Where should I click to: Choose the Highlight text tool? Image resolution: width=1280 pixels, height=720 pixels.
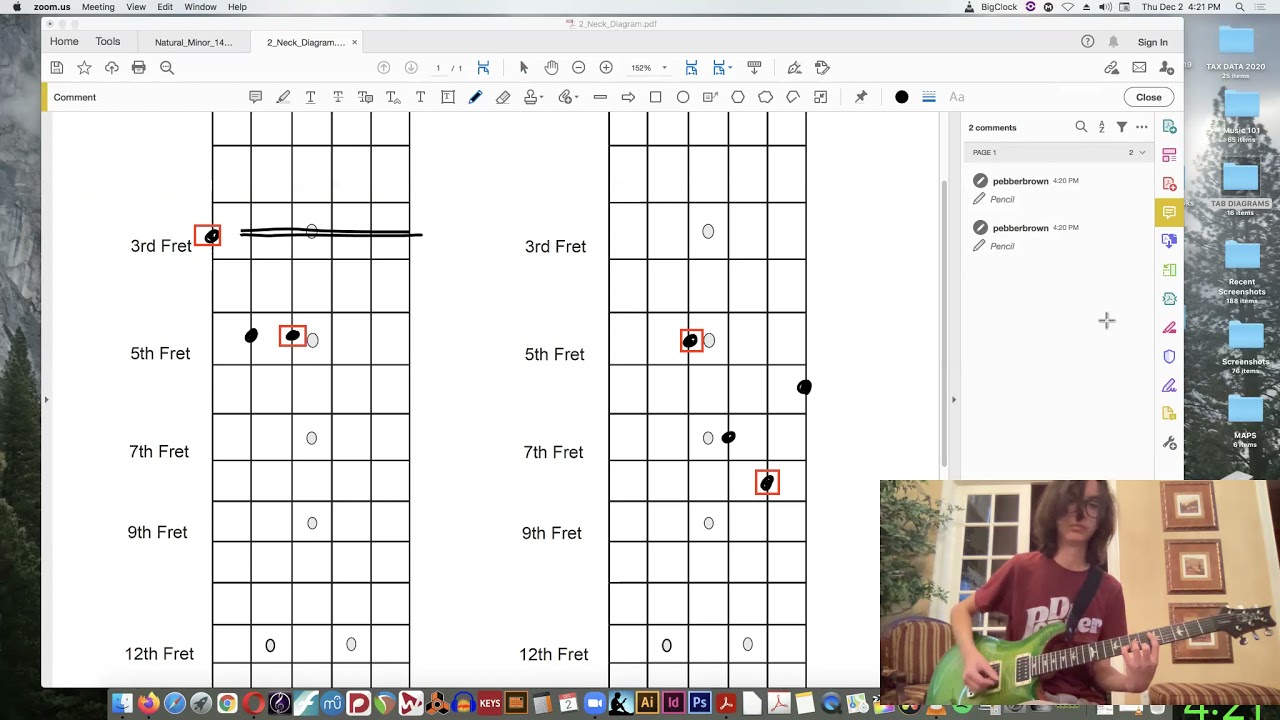(x=283, y=97)
